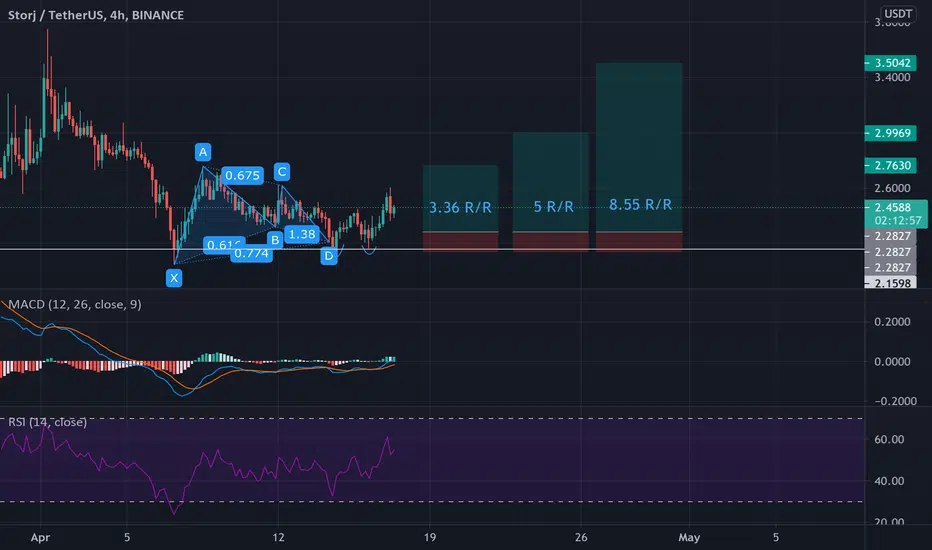This screenshot has width=932, height=550.
Task: Select the 2.9969 target price label
Action: [890, 133]
